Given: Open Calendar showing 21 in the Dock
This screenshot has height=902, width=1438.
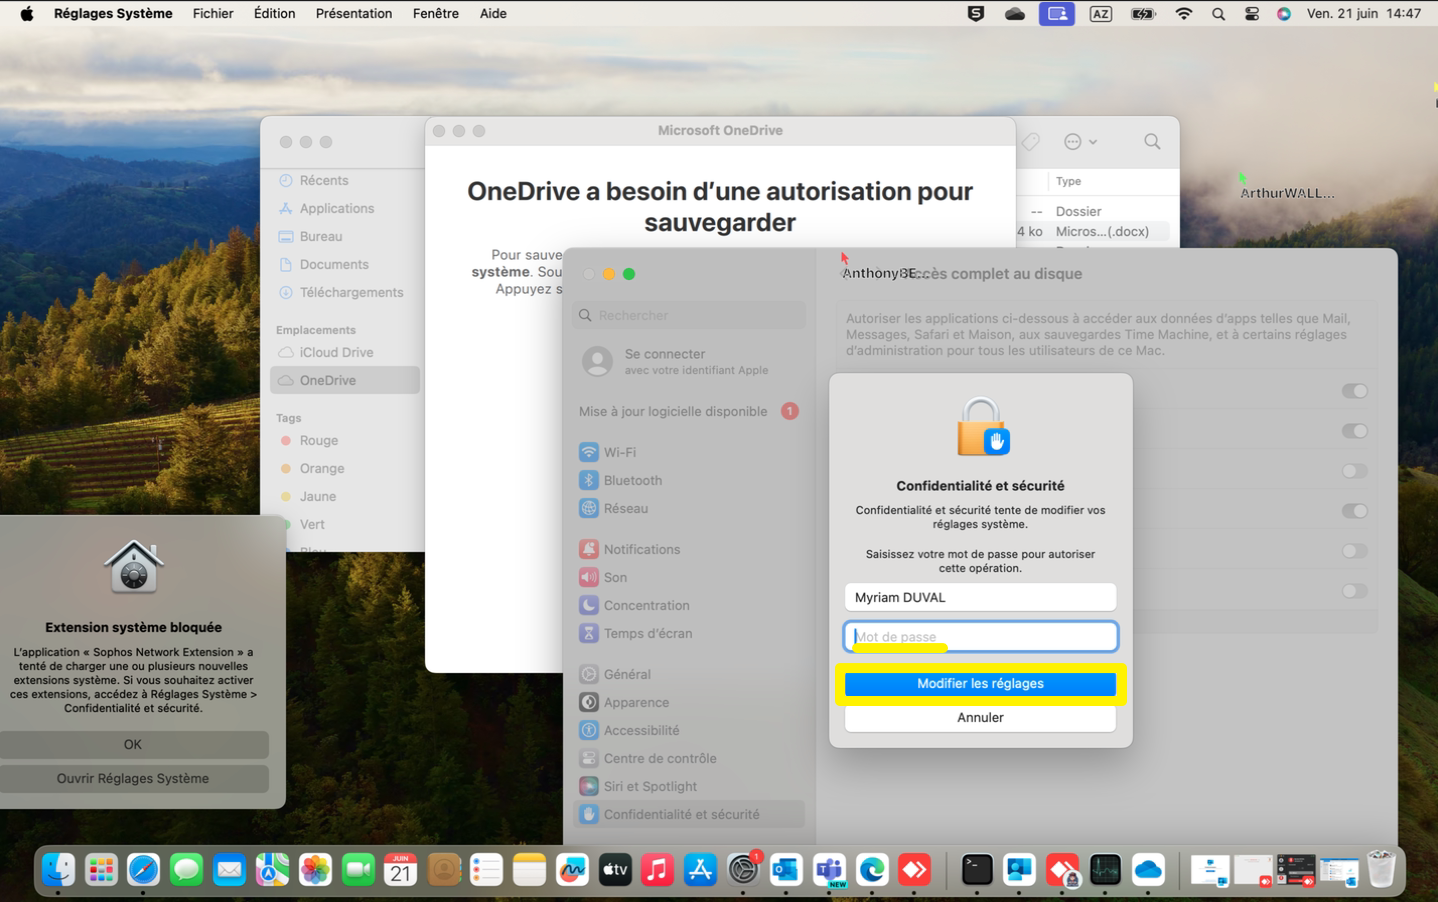Looking at the screenshot, I should (x=400, y=870).
